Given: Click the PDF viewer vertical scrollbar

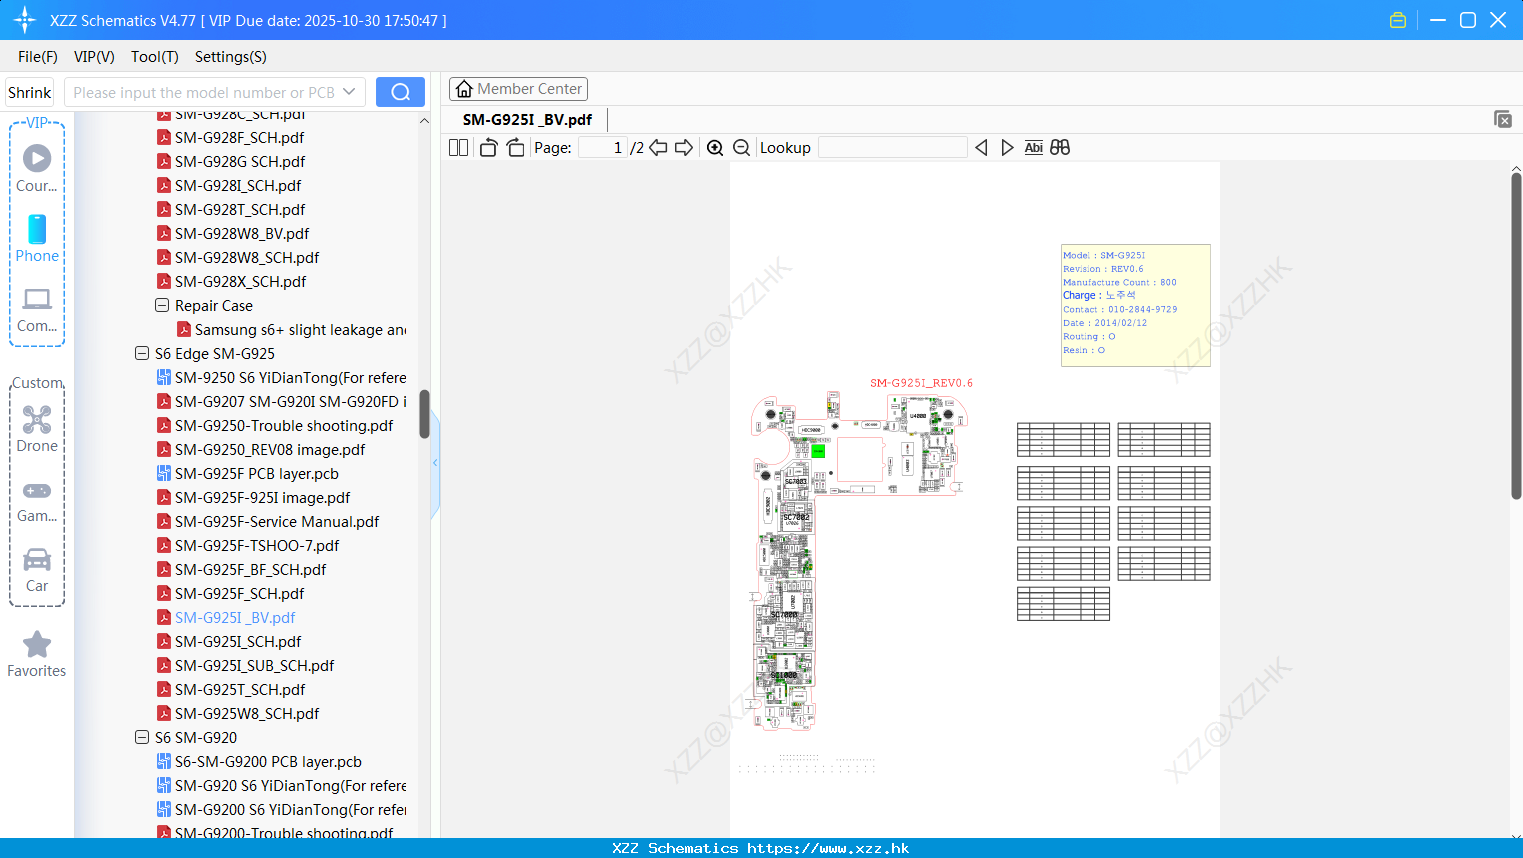Looking at the screenshot, I should [1516, 335].
